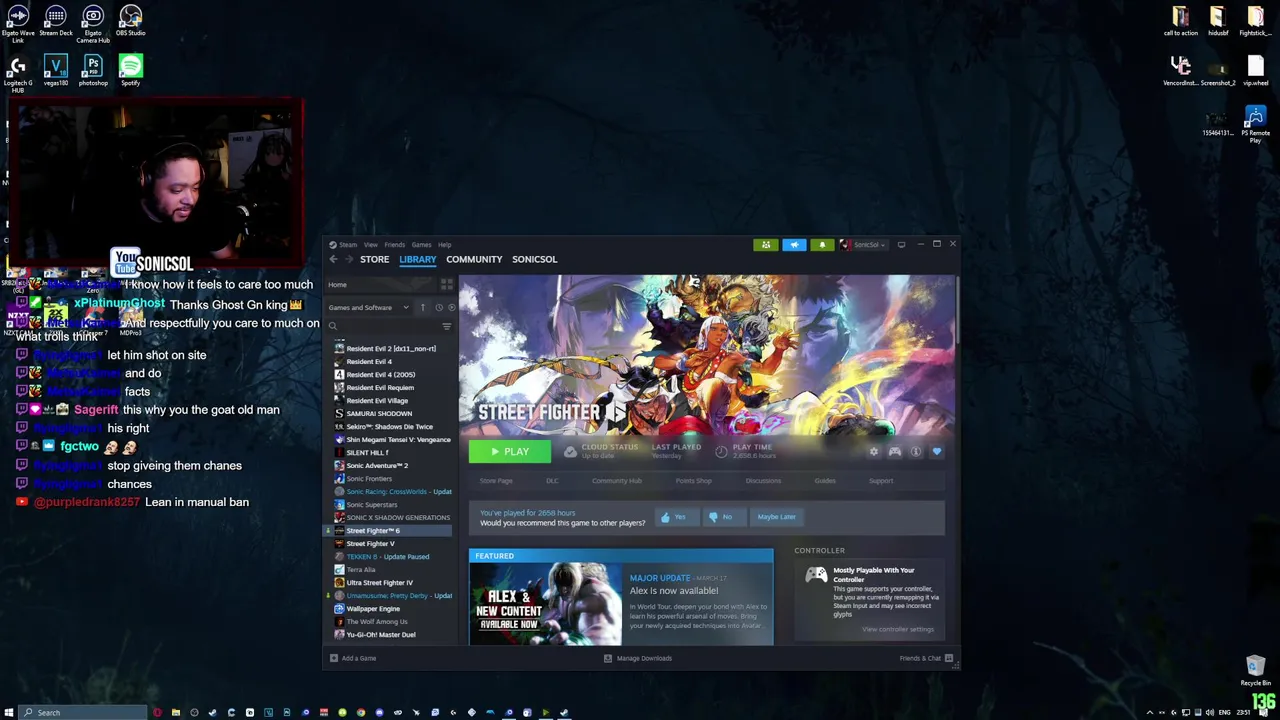Open the Elgato Wave Link desktop shortcut
This screenshot has width=1280, height=720.
[18, 22]
